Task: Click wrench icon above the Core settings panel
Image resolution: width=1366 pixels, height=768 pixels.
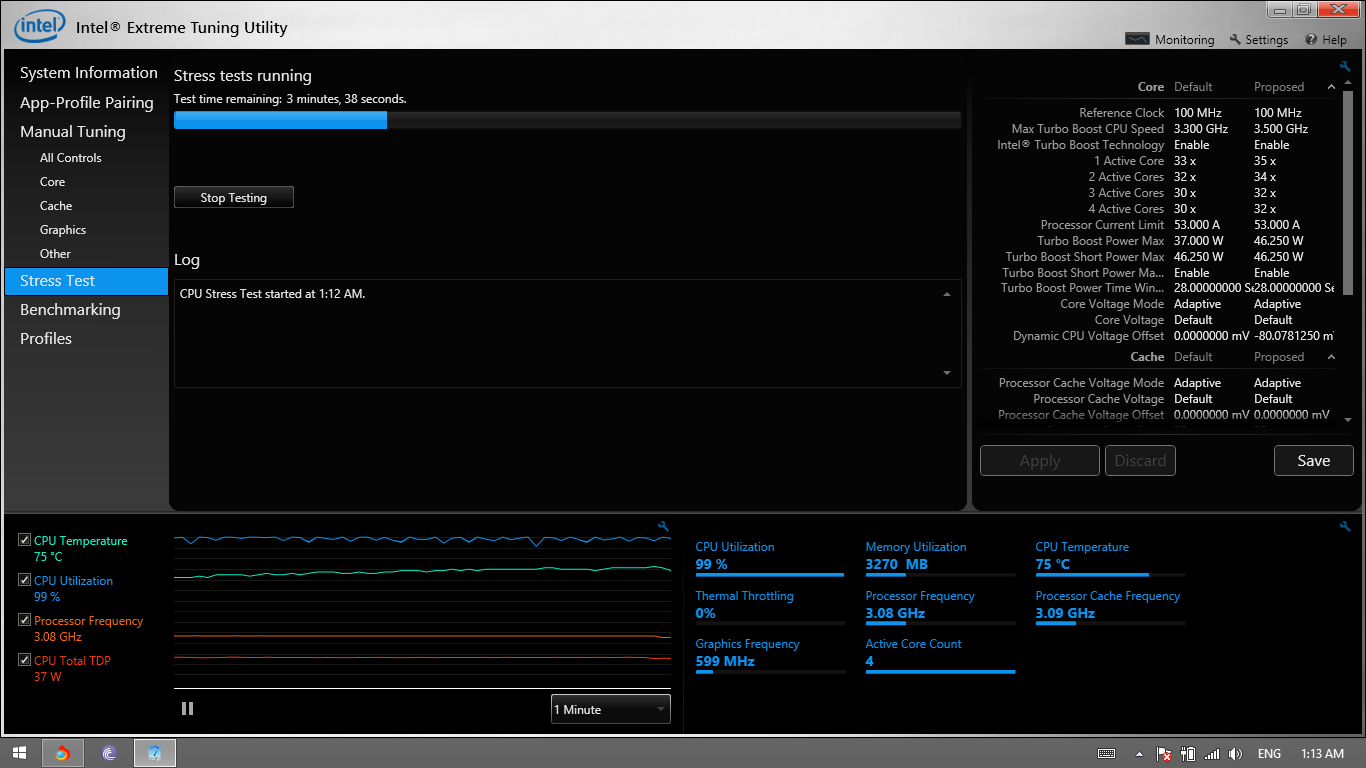Action: pyautogui.click(x=1345, y=67)
